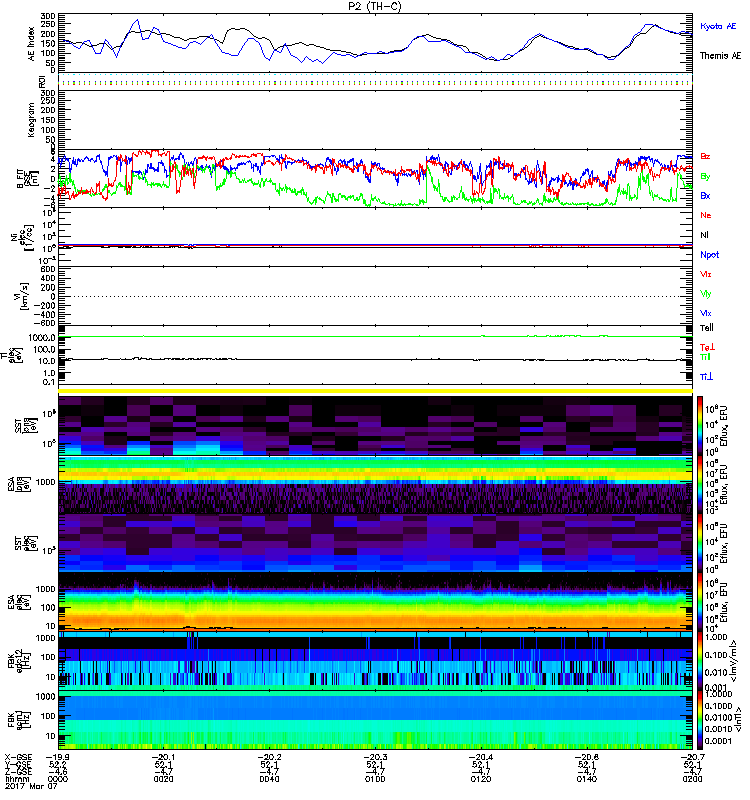Click the -20.7 X-GSE position value
The image size is (750, 800).
(692, 757)
